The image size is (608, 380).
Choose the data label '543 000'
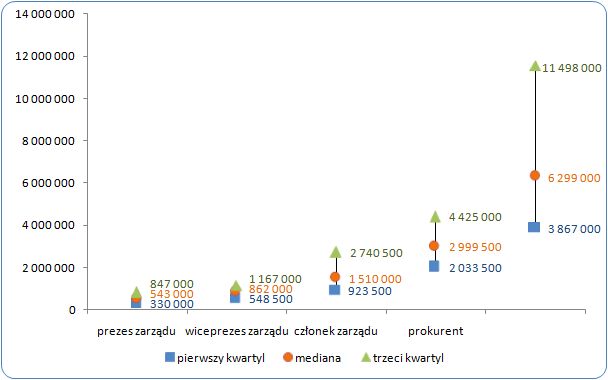(x=171, y=294)
